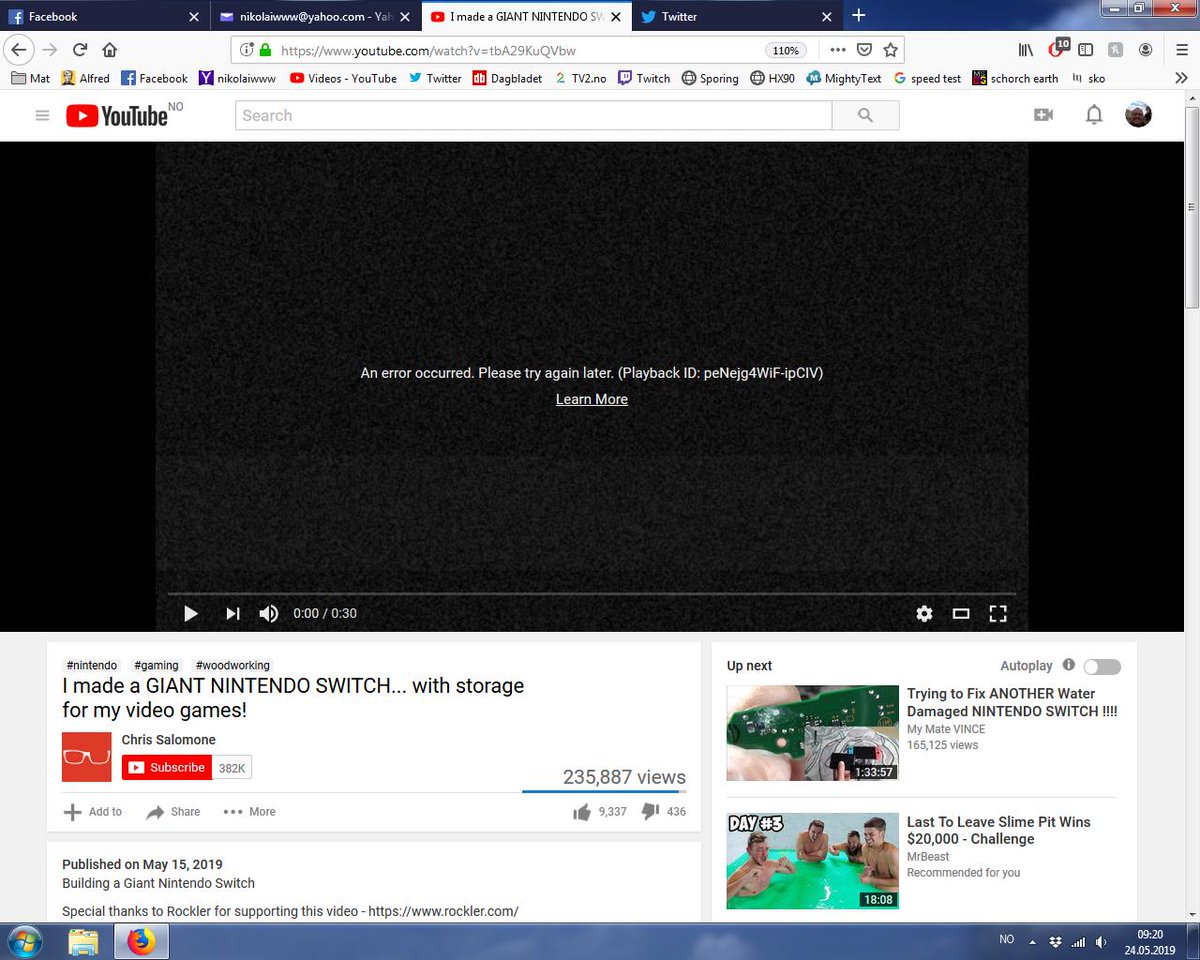Click Firefox back navigation arrow

point(18,50)
